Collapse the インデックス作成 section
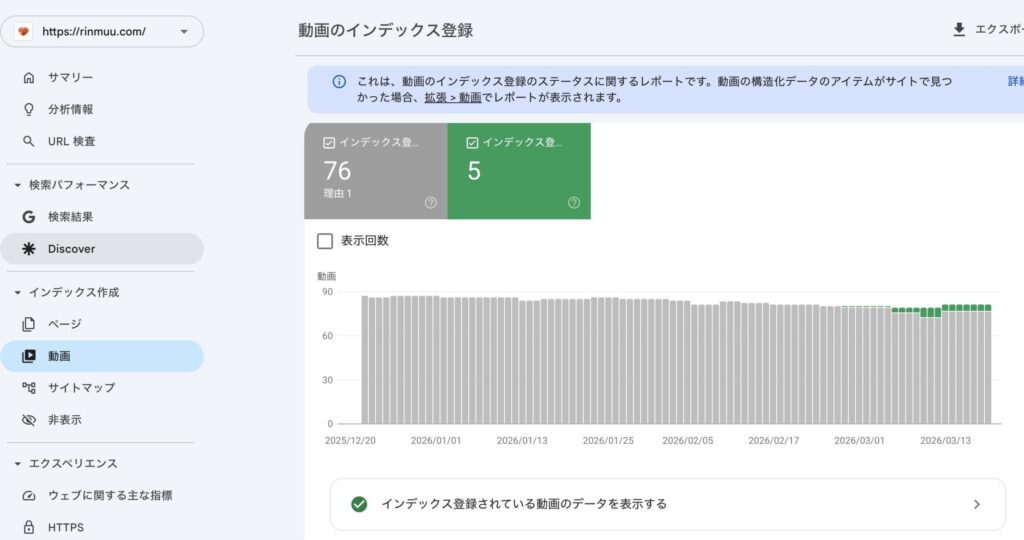 pos(17,292)
